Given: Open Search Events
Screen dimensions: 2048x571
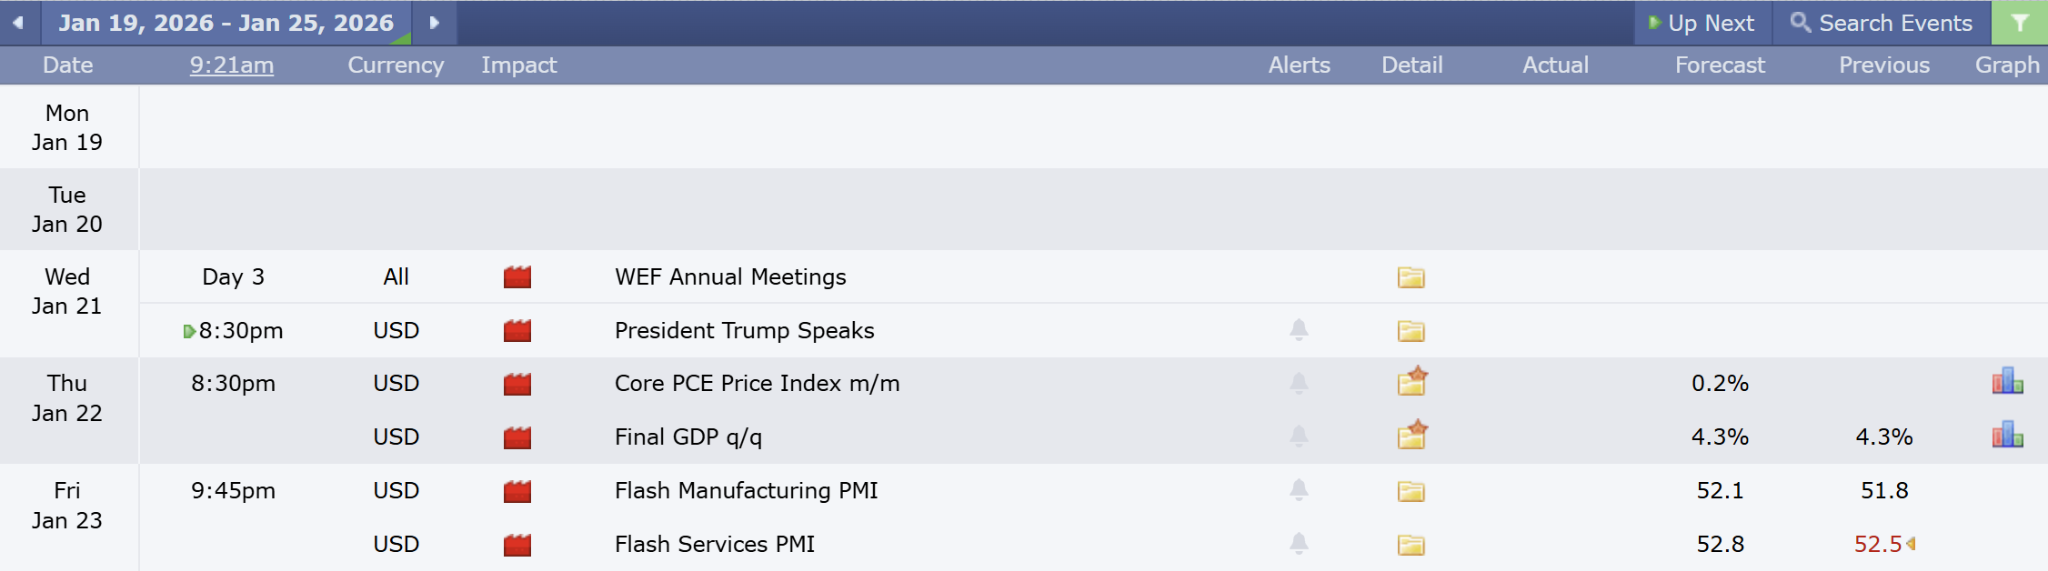Looking at the screenshot, I should [1881, 23].
